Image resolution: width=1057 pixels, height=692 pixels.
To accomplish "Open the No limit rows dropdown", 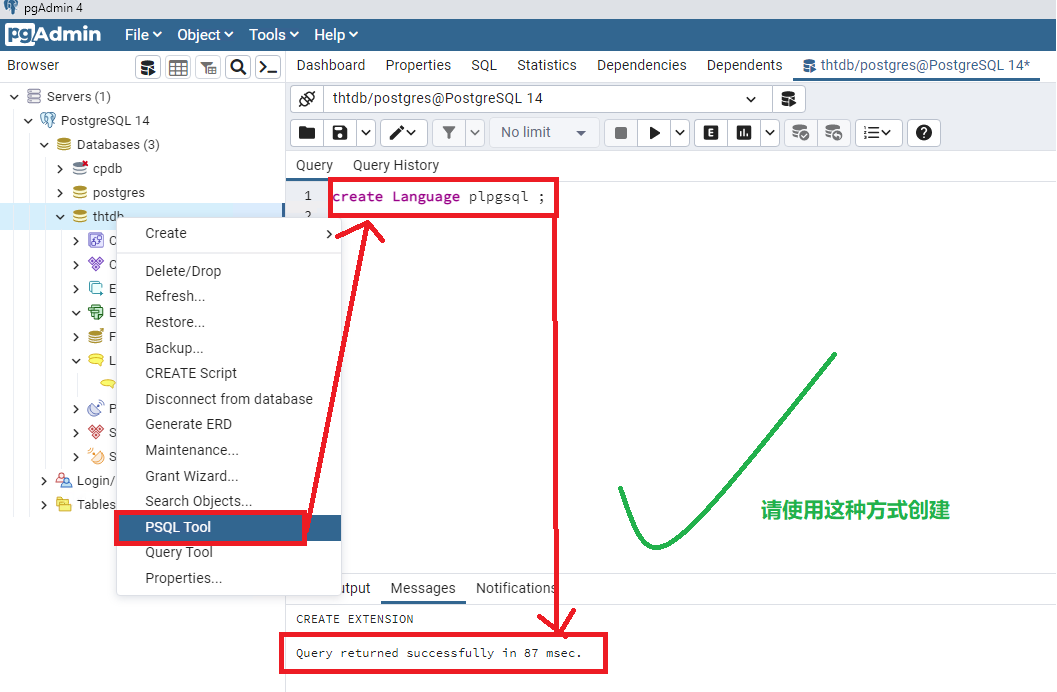I will coord(543,131).
